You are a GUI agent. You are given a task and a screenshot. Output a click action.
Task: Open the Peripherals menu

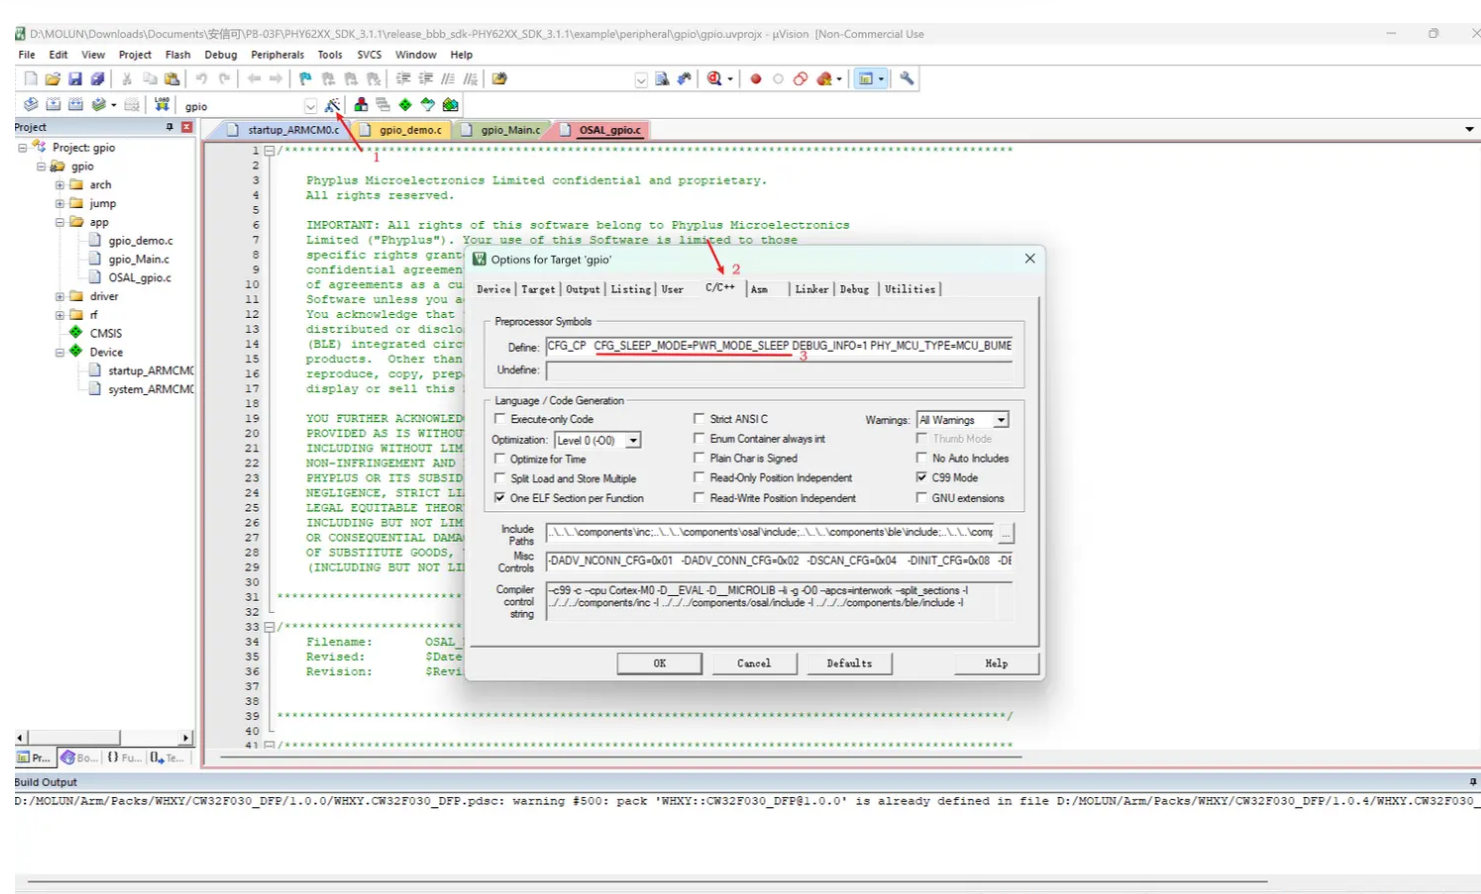point(277,55)
